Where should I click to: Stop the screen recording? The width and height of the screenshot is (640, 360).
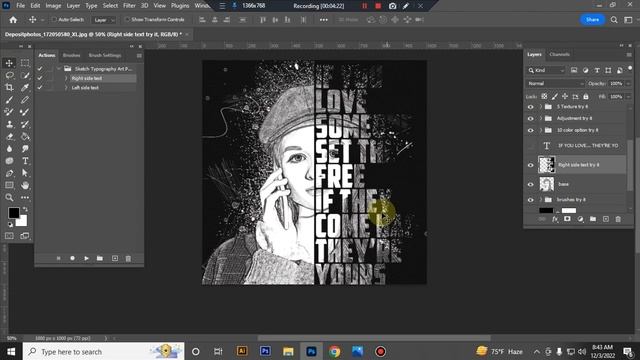[x=378, y=6]
